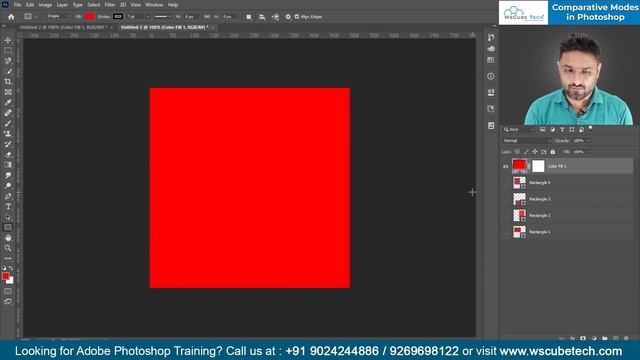Select the Zoom tool
The image size is (640, 360).
click(x=8, y=248)
